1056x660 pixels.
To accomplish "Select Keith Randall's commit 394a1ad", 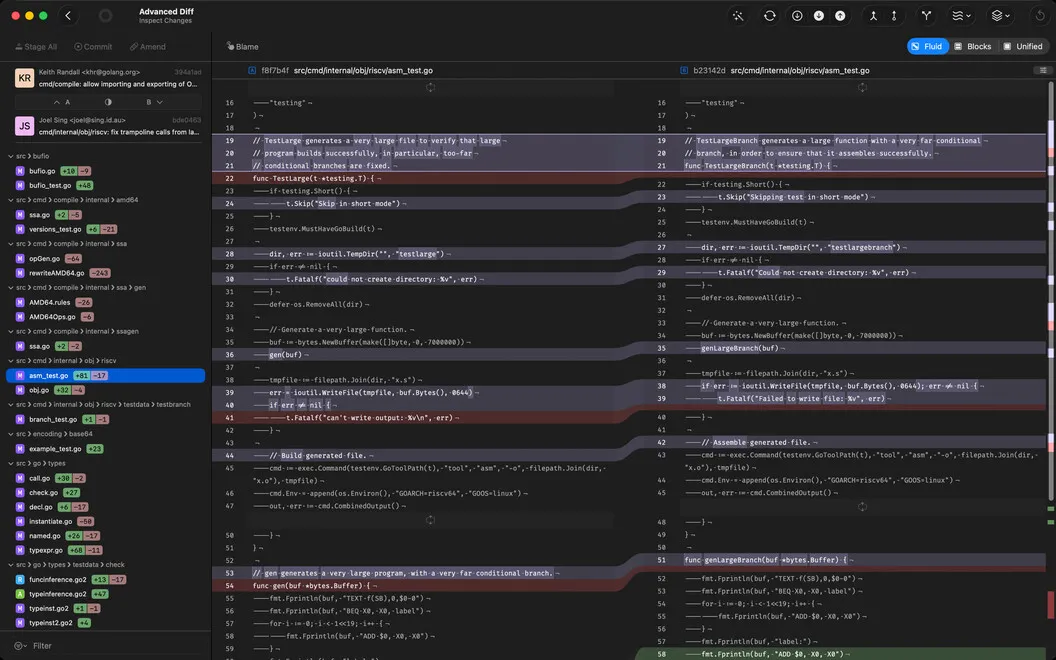I will click(108, 78).
